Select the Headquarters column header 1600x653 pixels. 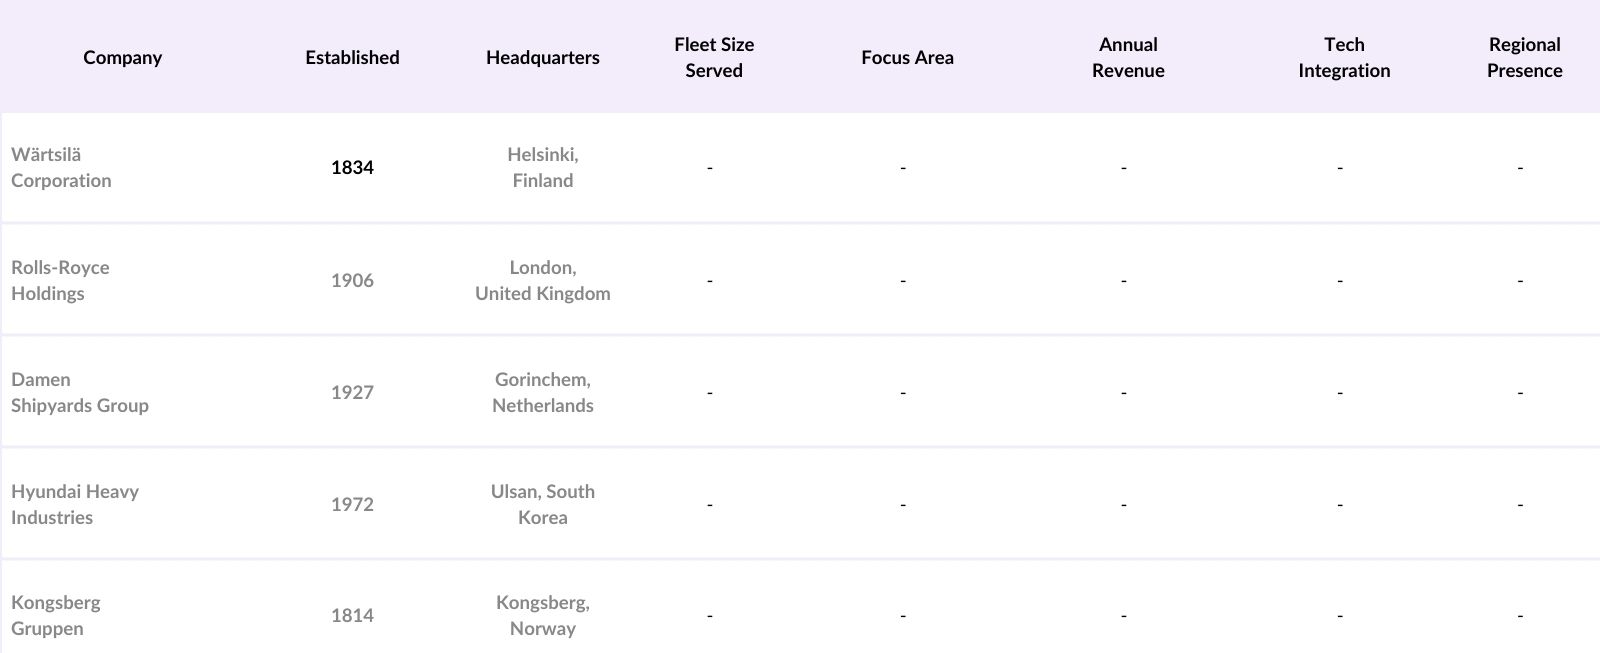point(542,57)
